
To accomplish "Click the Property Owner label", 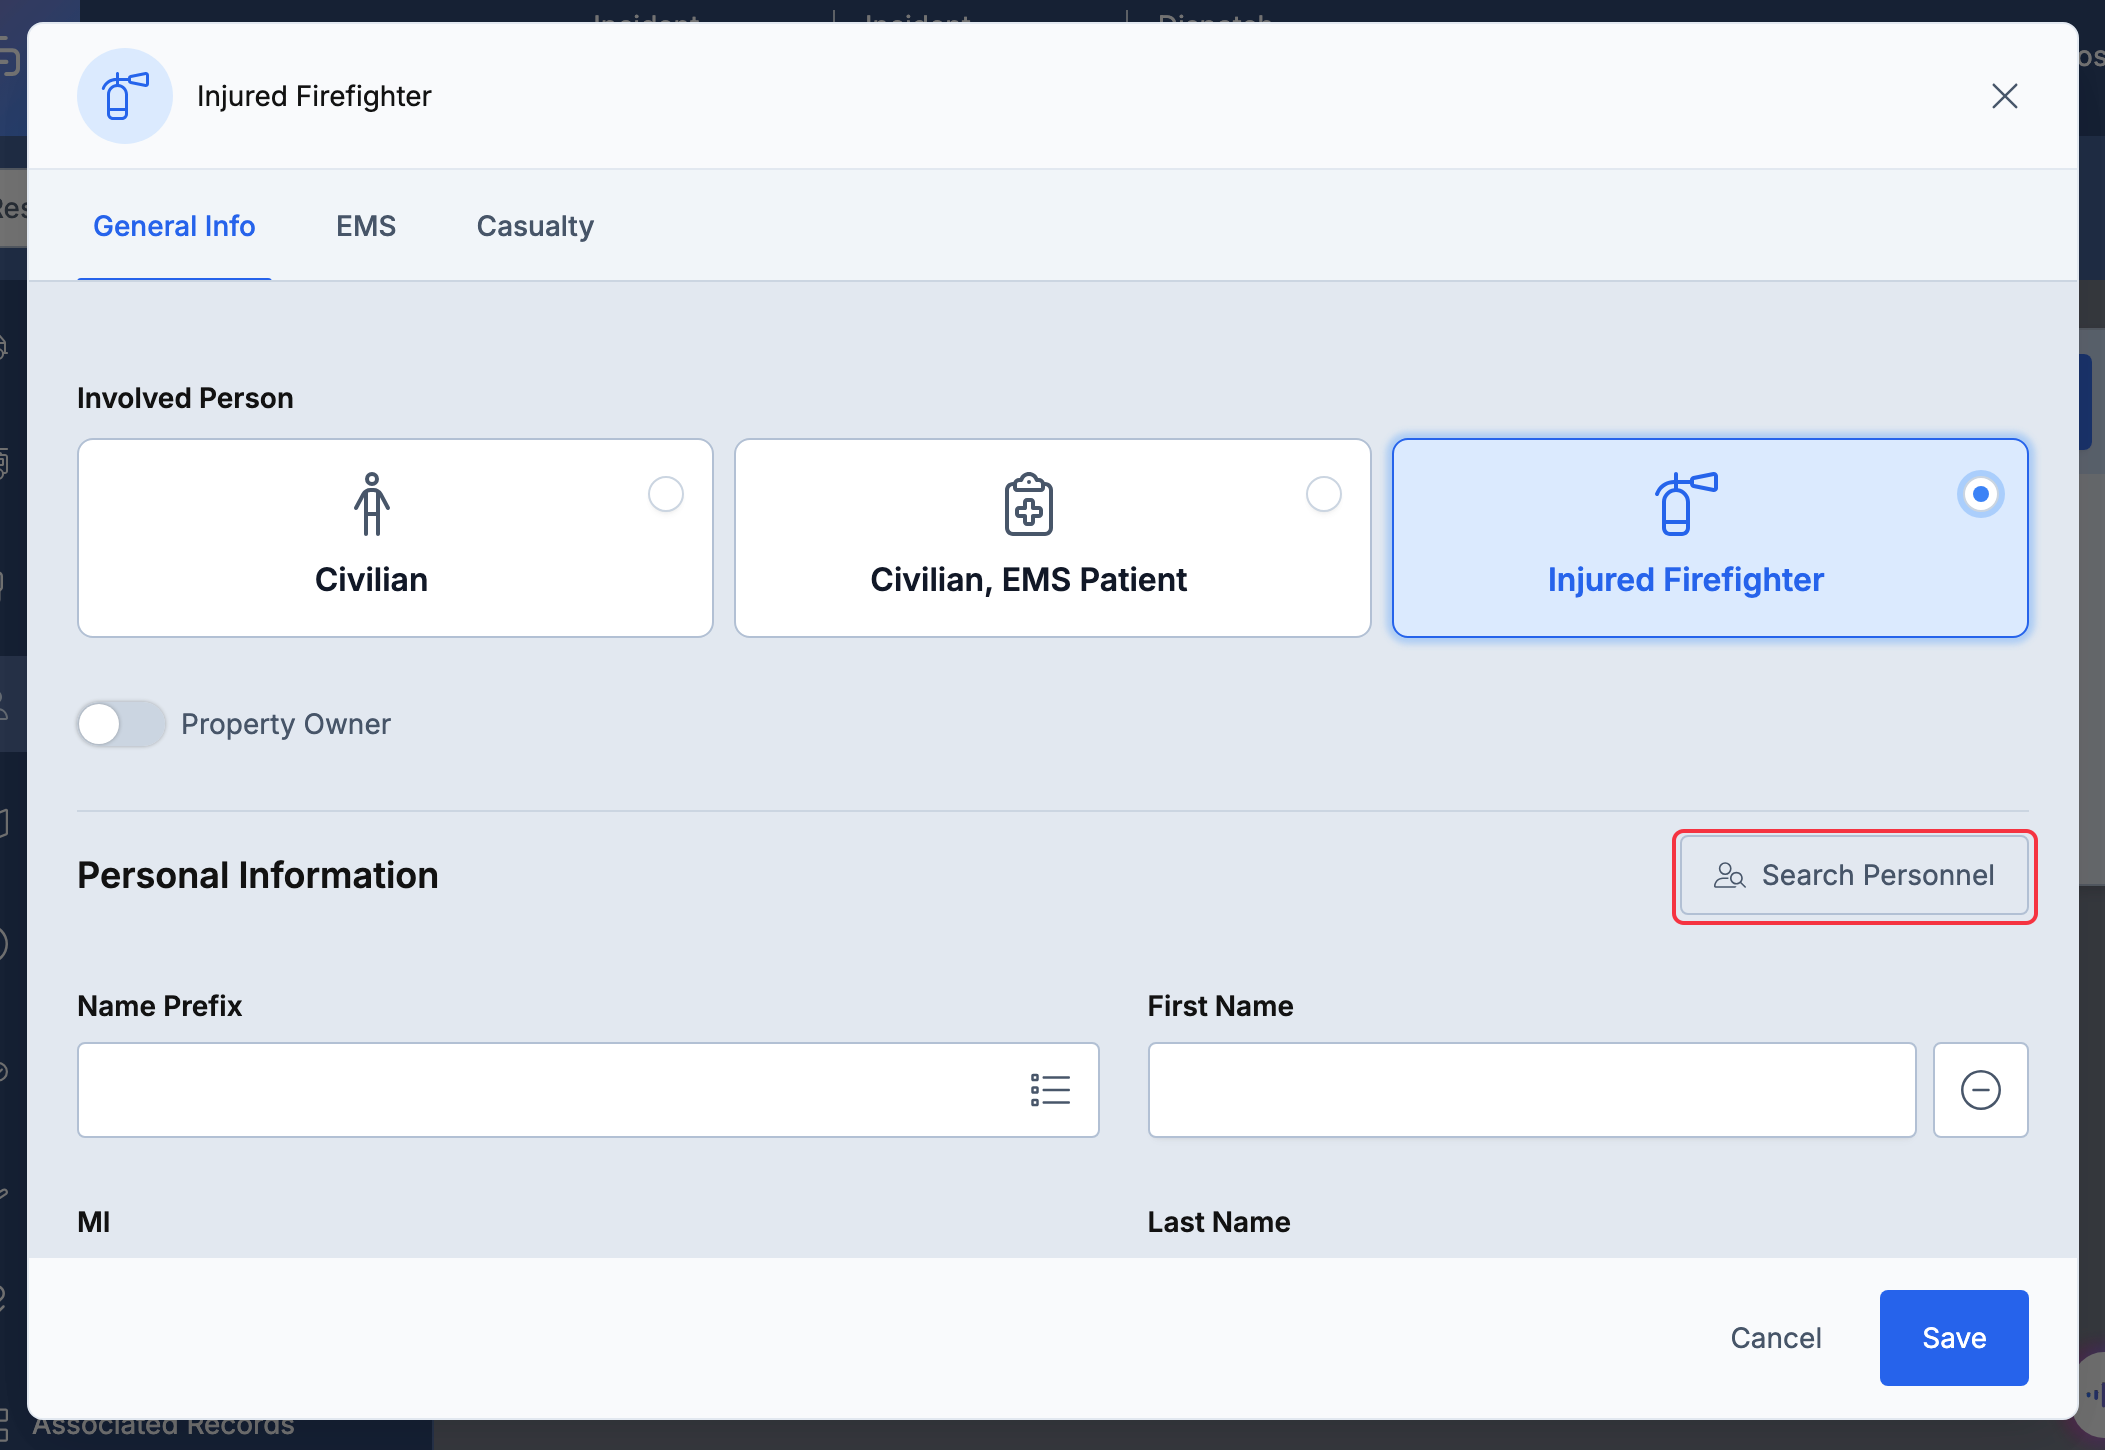I will pos(286,724).
